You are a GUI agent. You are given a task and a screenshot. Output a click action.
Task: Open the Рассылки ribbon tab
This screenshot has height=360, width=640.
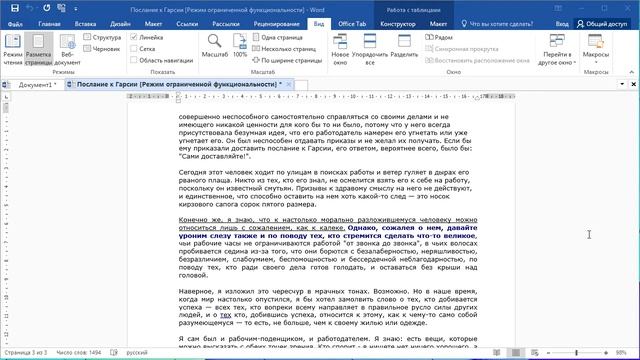click(x=226, y=24)
